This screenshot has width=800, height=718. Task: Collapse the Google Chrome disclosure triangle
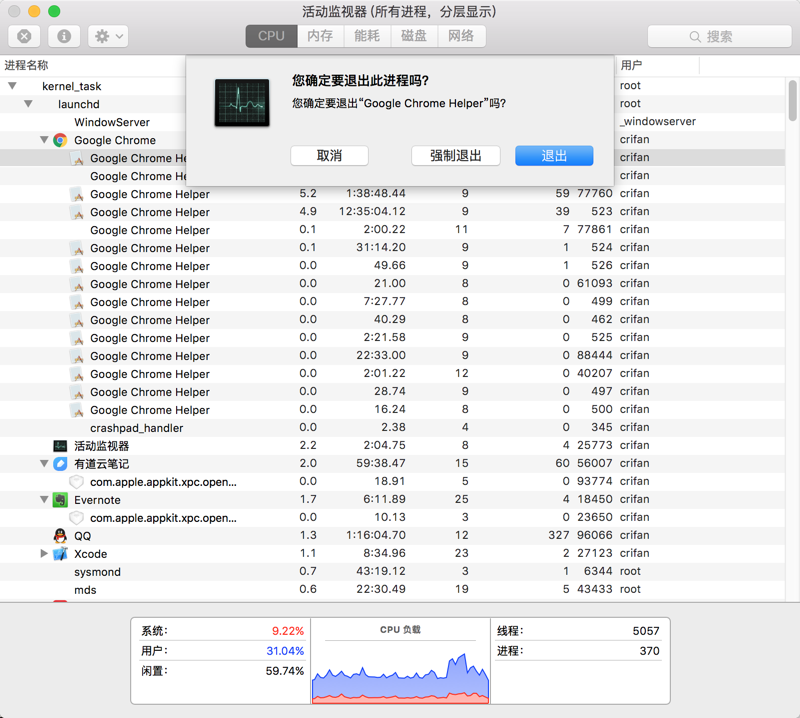click(x=44, y=140)
